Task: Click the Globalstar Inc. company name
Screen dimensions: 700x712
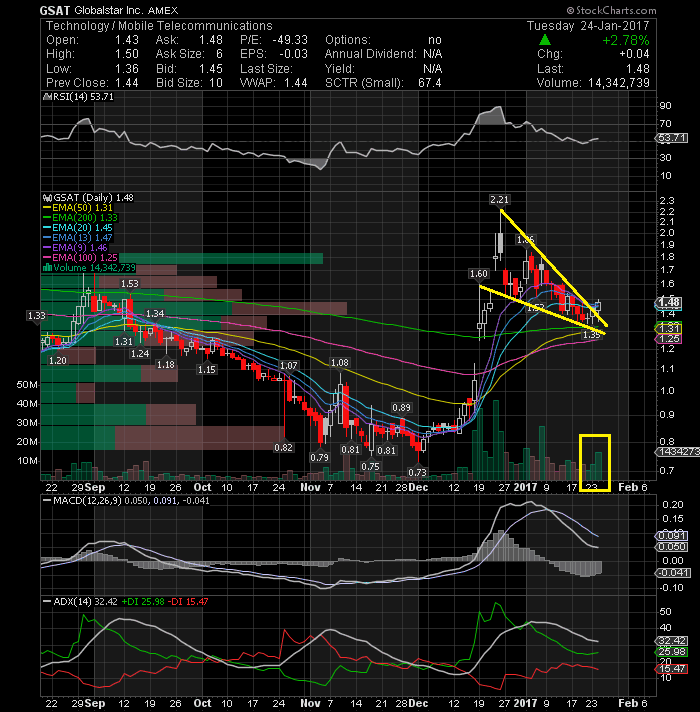Action: pyautogui.click(x=108, y=10)
